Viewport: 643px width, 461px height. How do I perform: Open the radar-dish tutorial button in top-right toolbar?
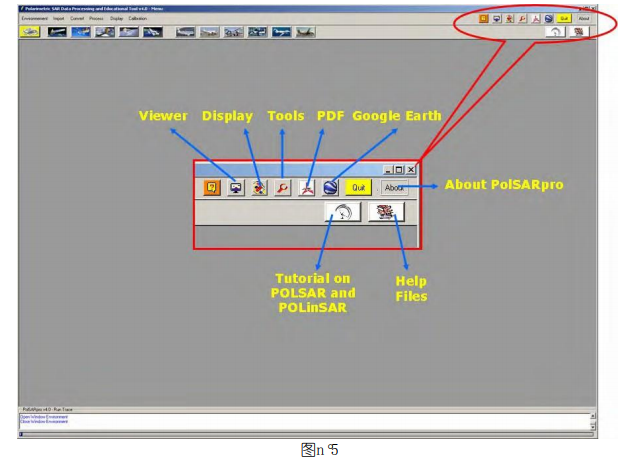(555, 32)
